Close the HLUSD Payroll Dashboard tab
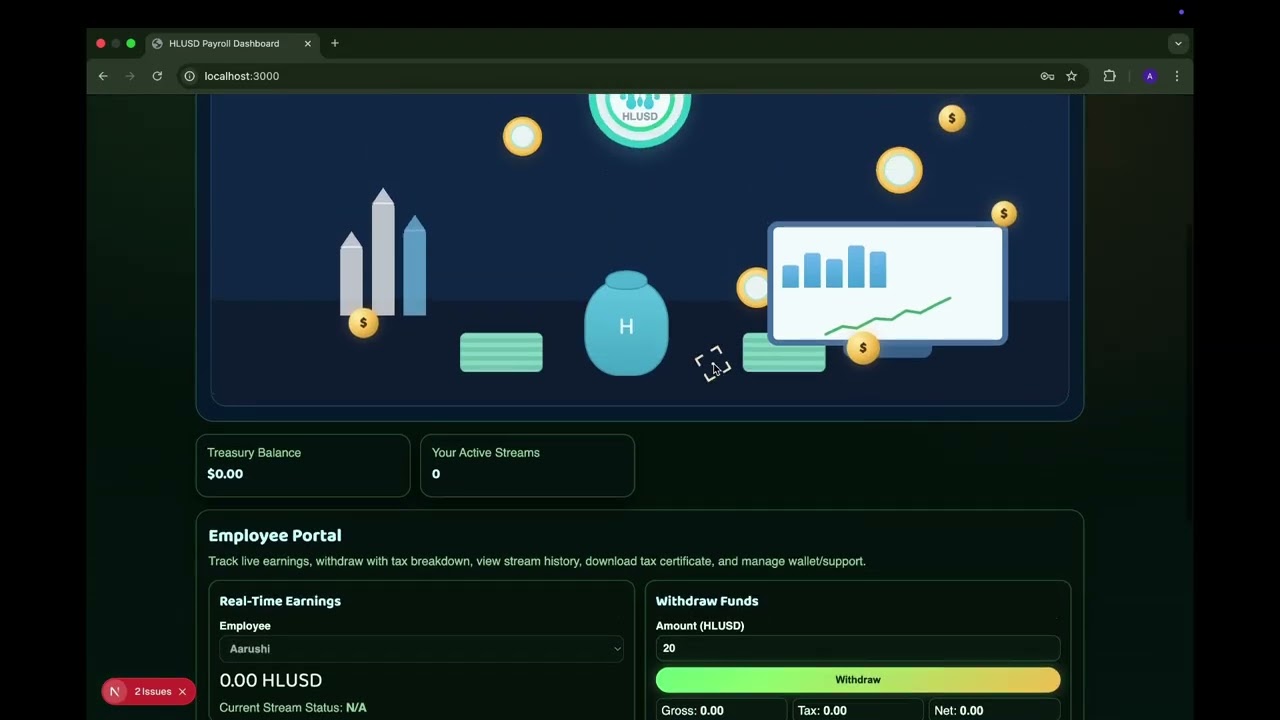The height and width of the screenshot is (720, 1280). coord(308,44)
